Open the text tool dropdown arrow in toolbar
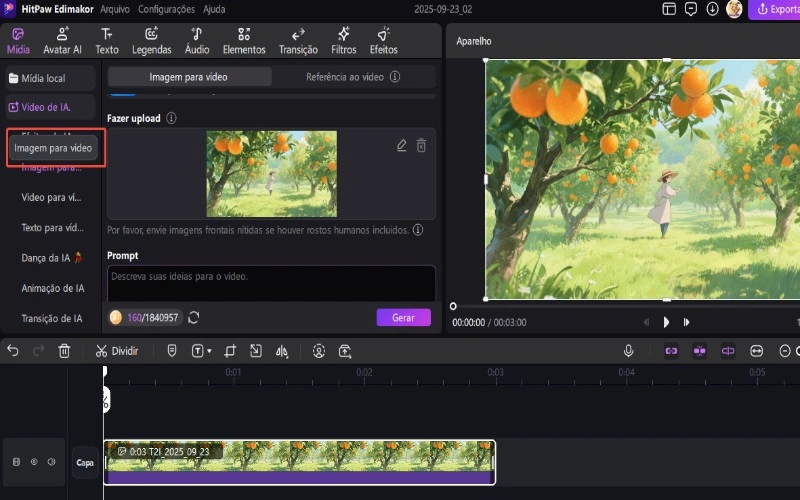The width and height of the screenshot is (800, 500). [209, 351]
